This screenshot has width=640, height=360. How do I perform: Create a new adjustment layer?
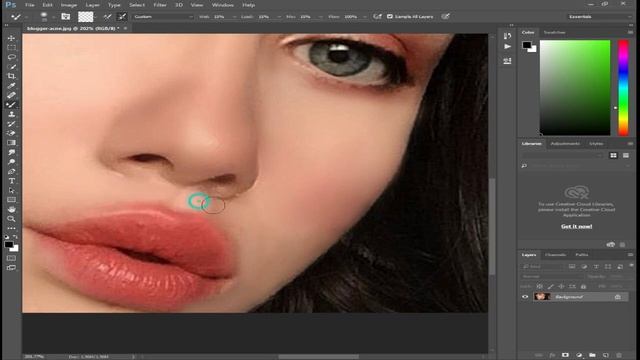tap(579, 355)
